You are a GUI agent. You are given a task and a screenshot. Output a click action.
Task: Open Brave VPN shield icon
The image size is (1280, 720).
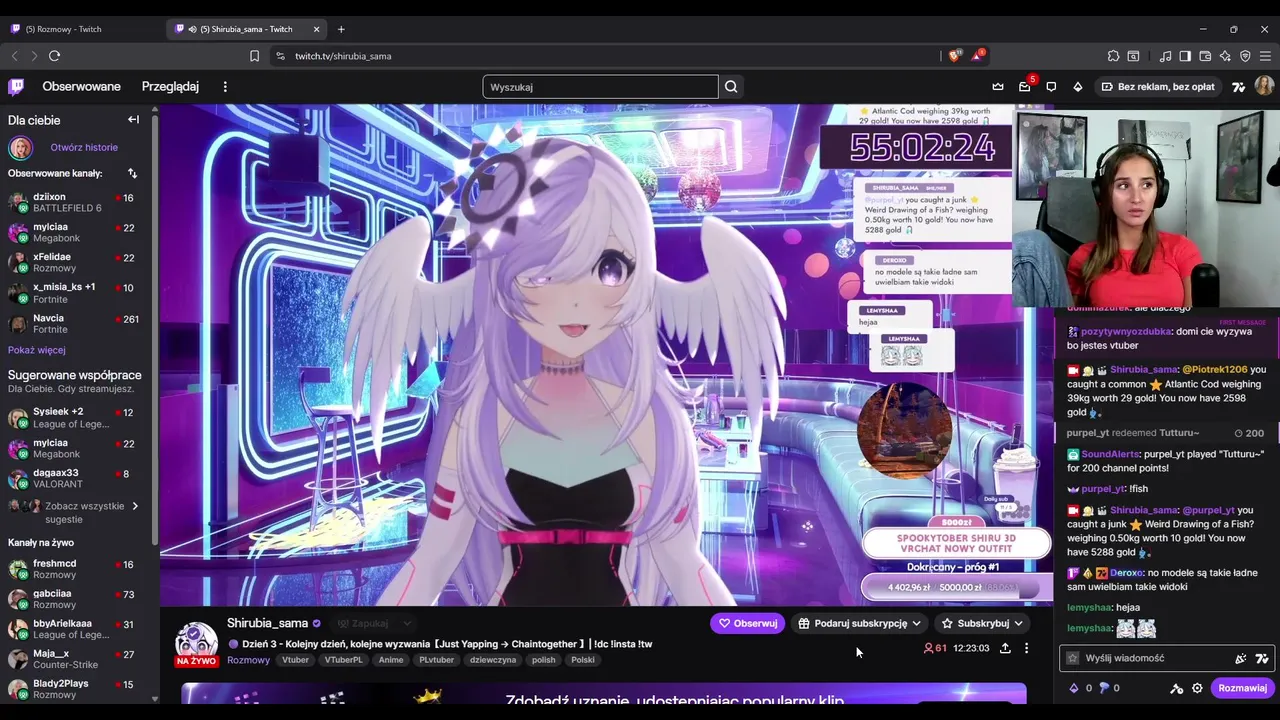(1245, 56)
